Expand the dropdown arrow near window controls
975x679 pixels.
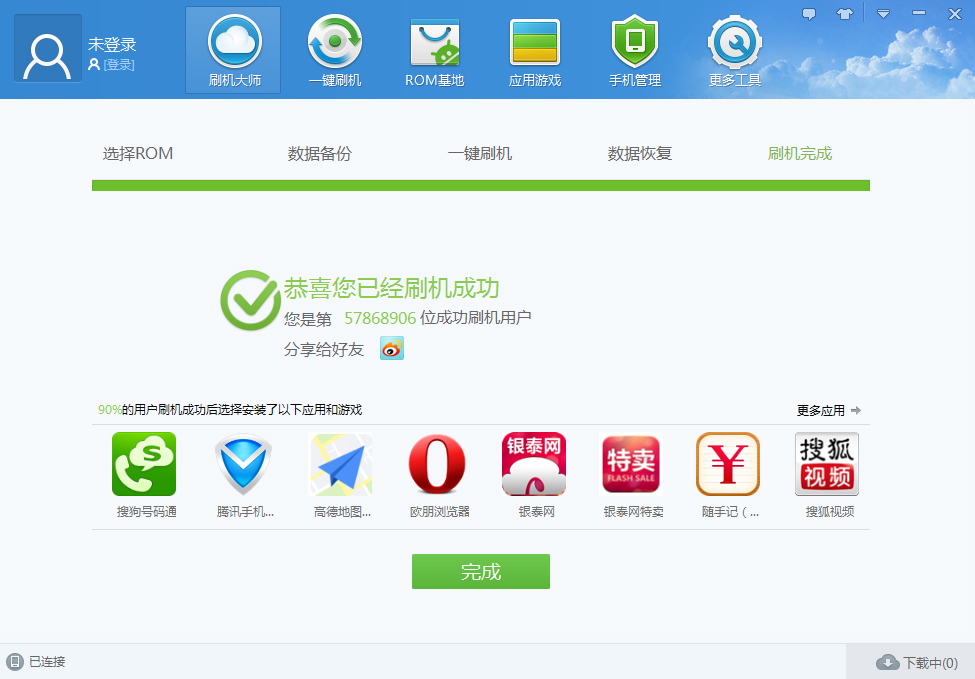(x=881, y=13)
